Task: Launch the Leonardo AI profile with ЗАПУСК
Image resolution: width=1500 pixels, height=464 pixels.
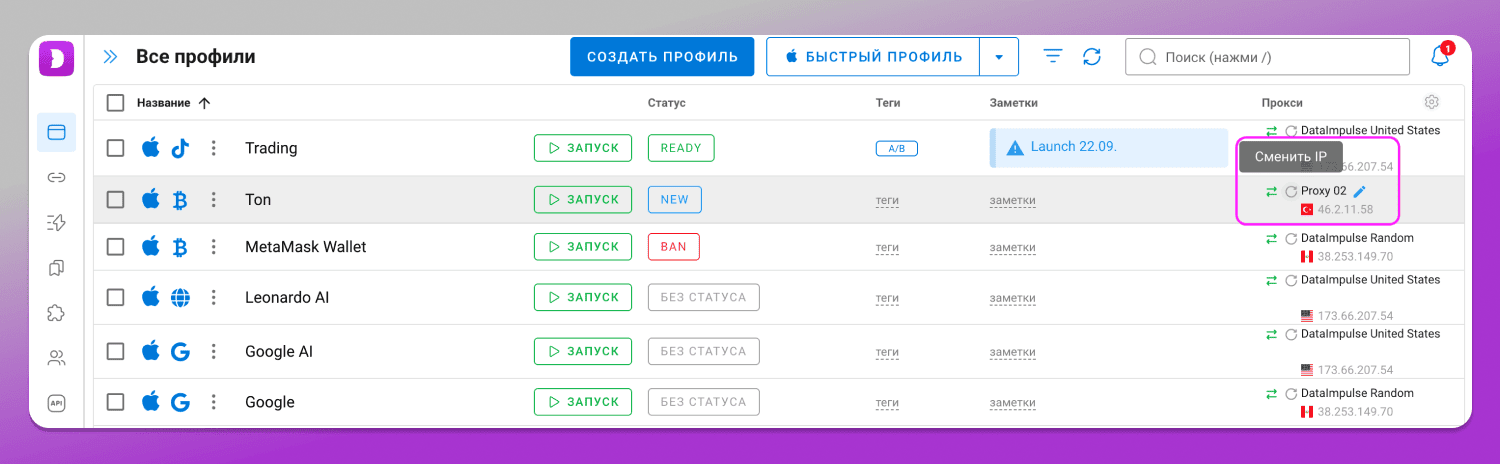Action: pos(583,297)
